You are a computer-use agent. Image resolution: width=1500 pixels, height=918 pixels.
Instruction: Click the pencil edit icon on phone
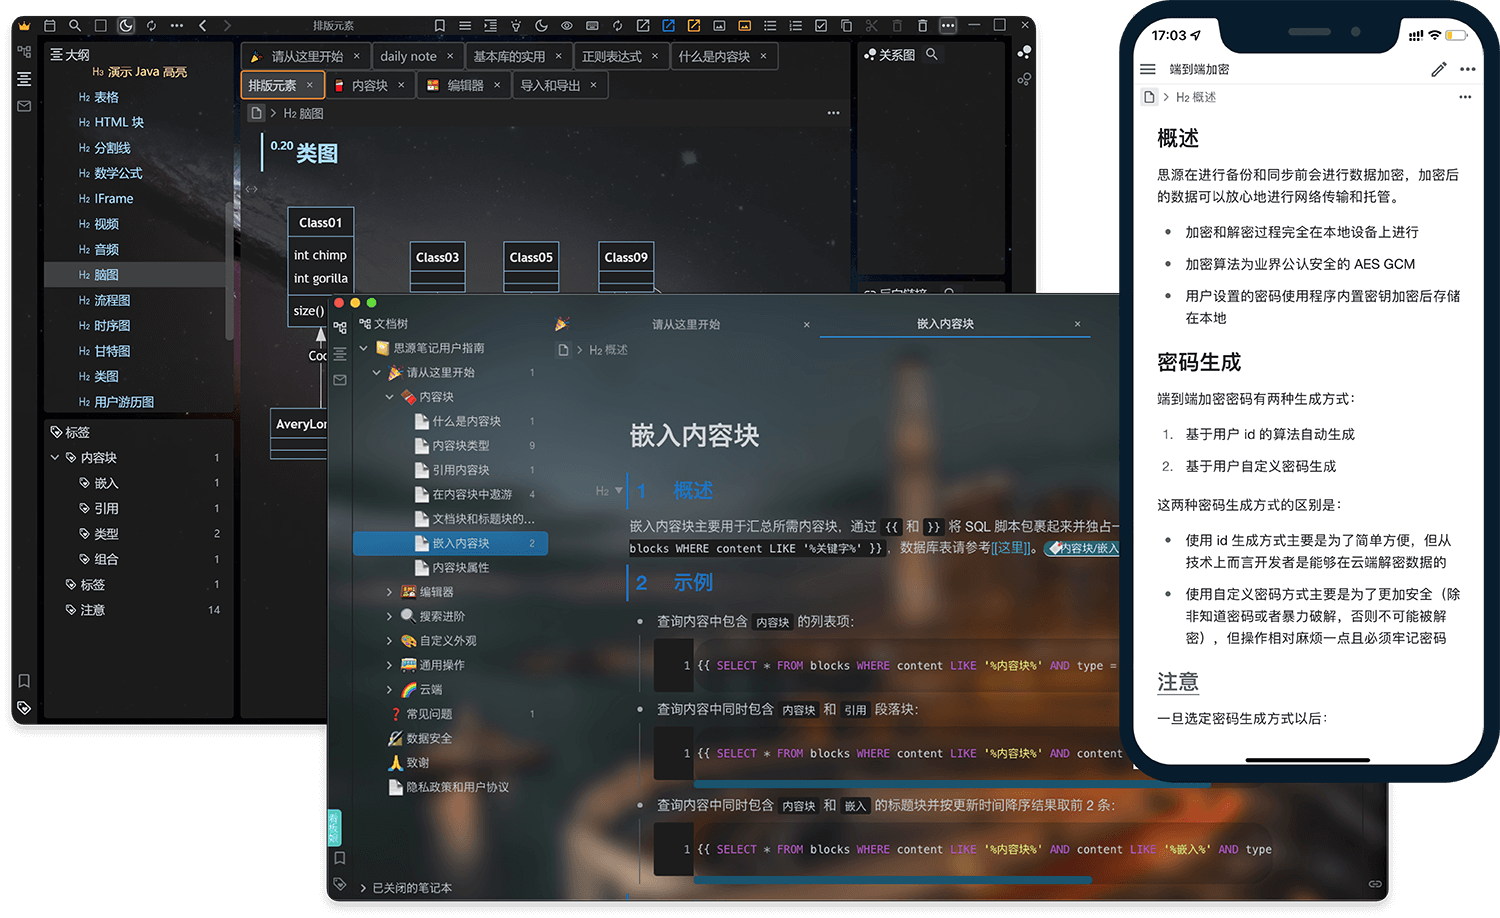tap(1438, 69)
